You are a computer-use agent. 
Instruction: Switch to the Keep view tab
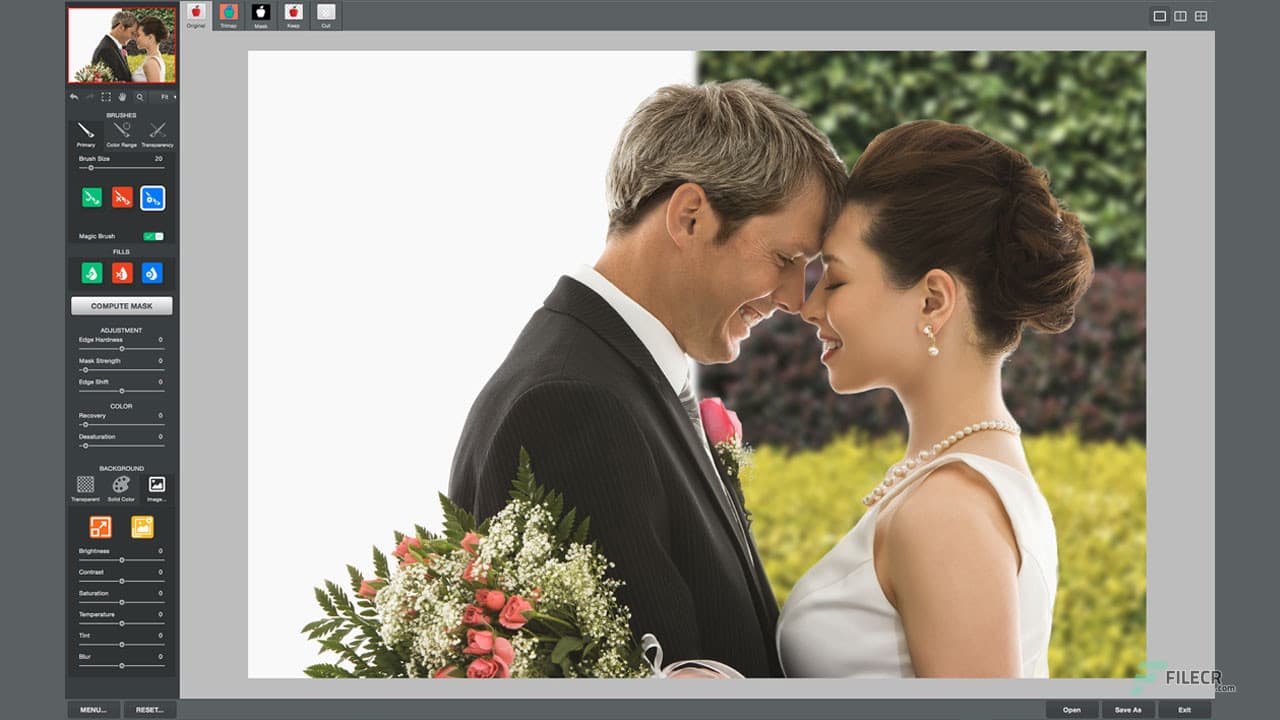coord(293,15)
